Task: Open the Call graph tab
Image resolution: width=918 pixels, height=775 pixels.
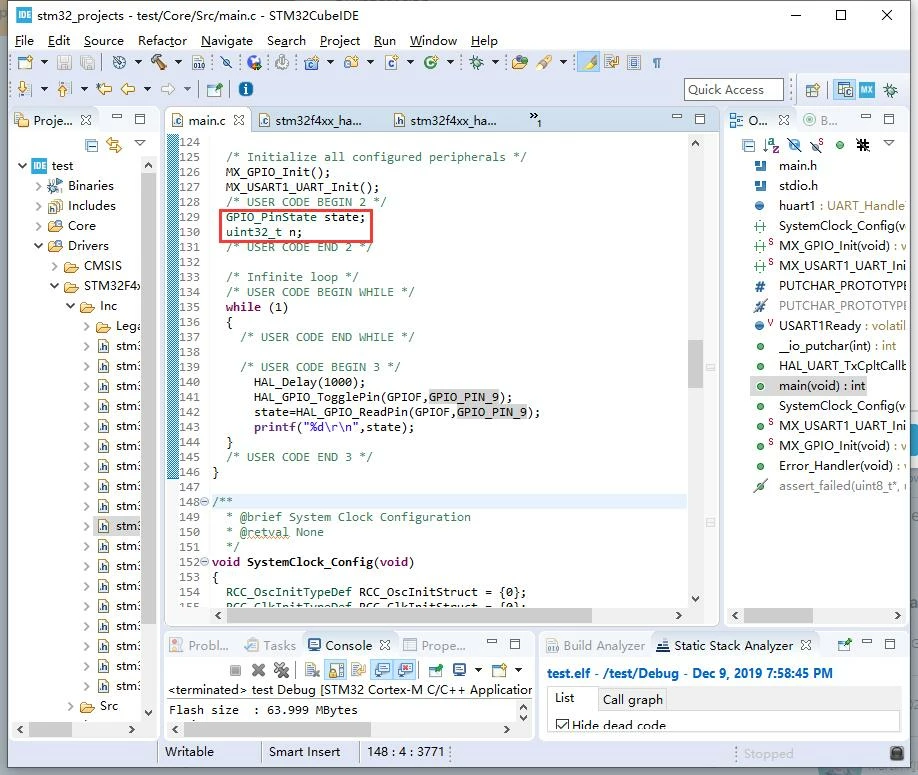Action: 632,699
